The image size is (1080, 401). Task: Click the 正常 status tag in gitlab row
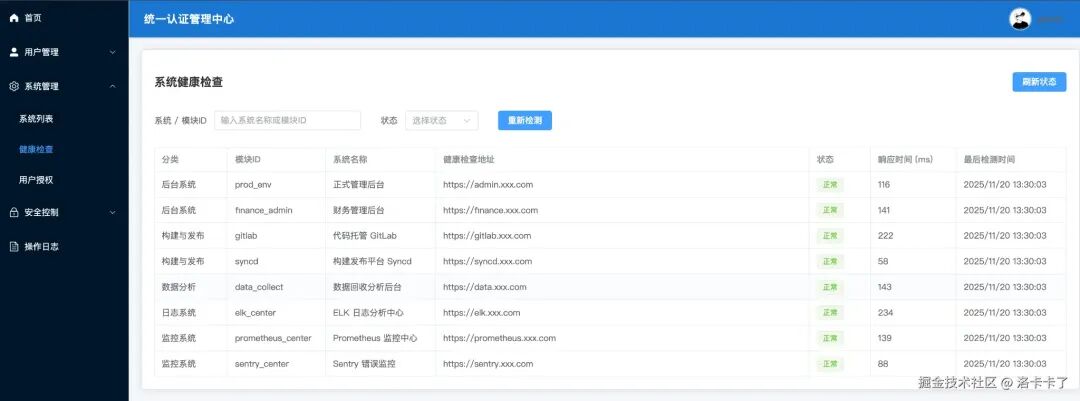(x=830, y=236)
